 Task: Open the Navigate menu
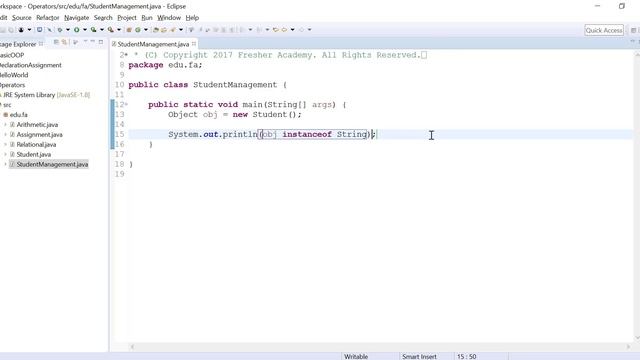click(76, 18)
